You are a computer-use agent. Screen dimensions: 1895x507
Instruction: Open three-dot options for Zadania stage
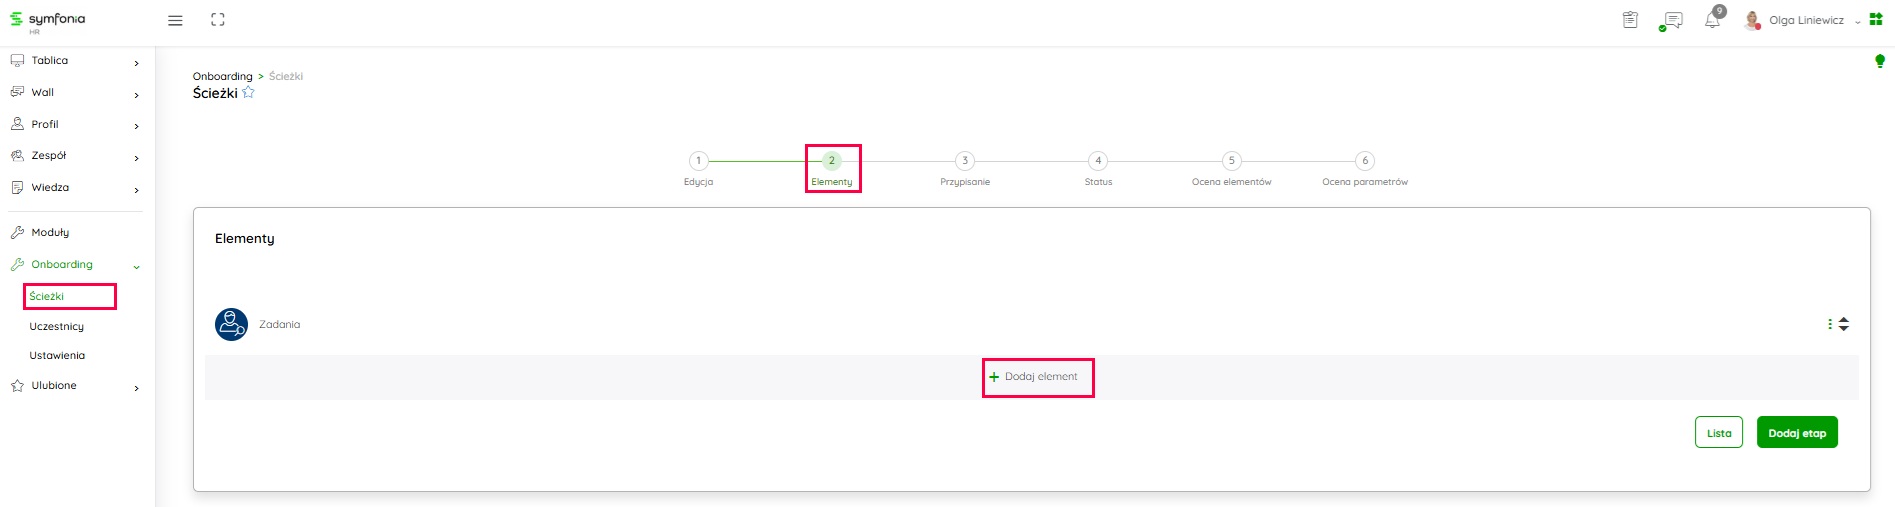point(1830,324)
